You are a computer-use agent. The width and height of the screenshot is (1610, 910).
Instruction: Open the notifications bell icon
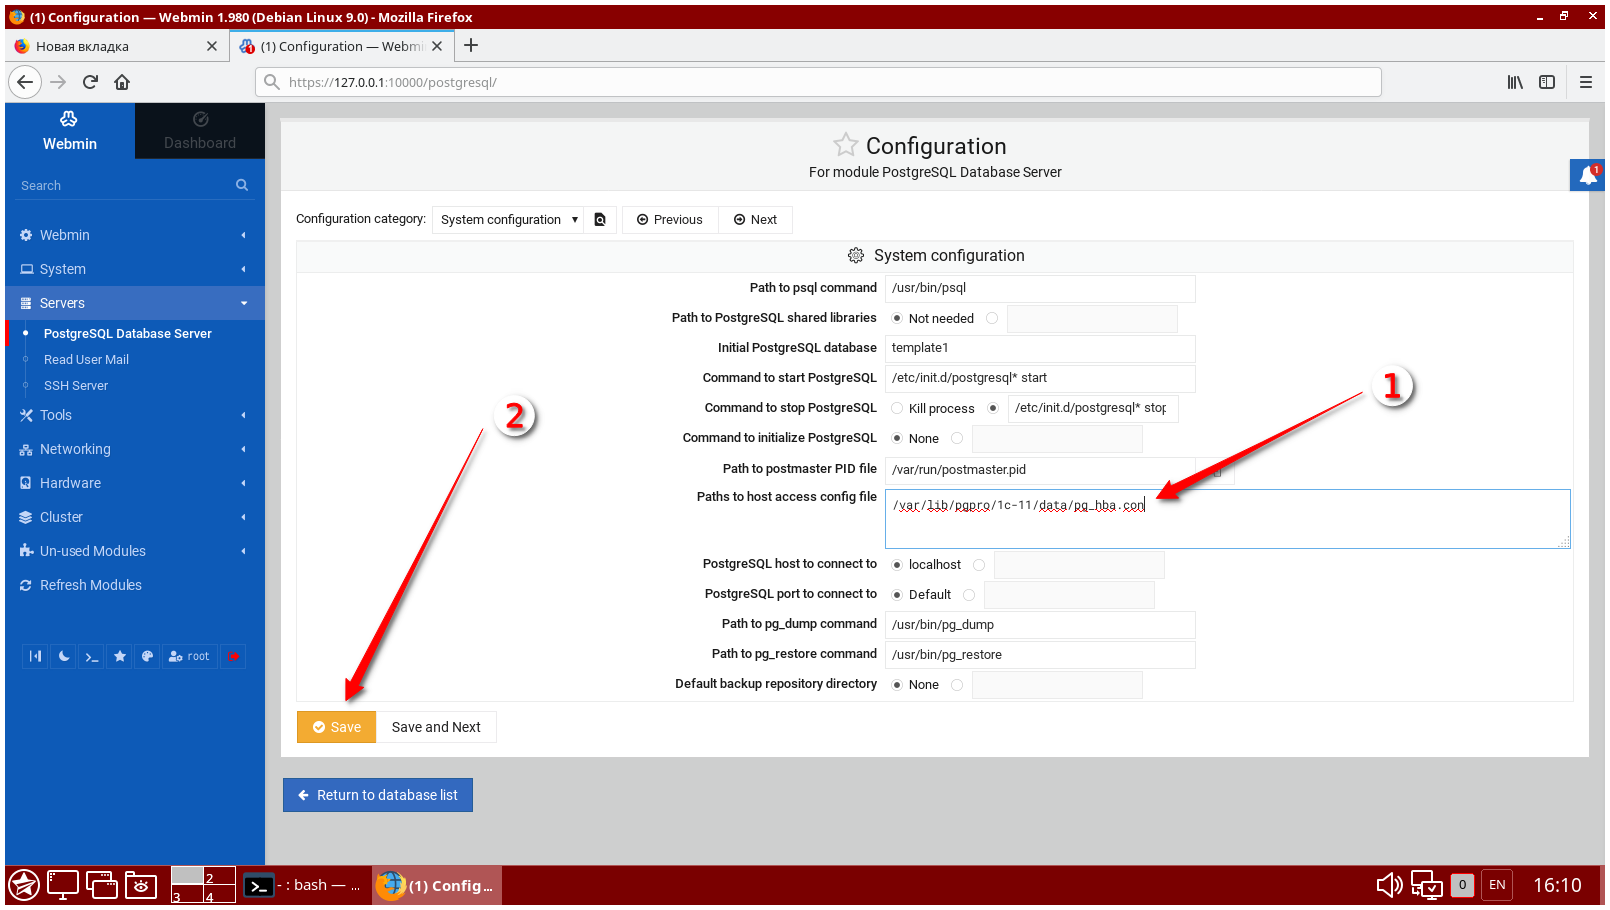point(1588,175)
